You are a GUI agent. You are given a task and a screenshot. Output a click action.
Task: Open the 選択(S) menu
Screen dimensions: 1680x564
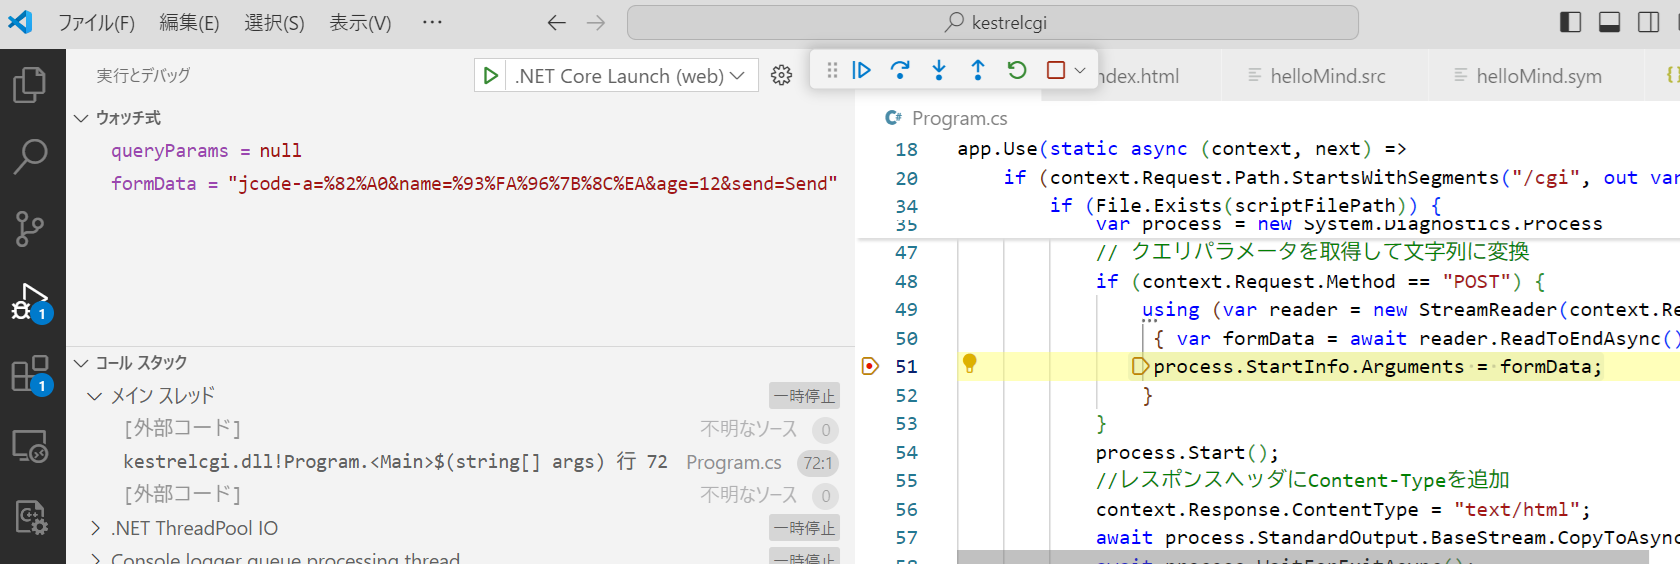274,22
